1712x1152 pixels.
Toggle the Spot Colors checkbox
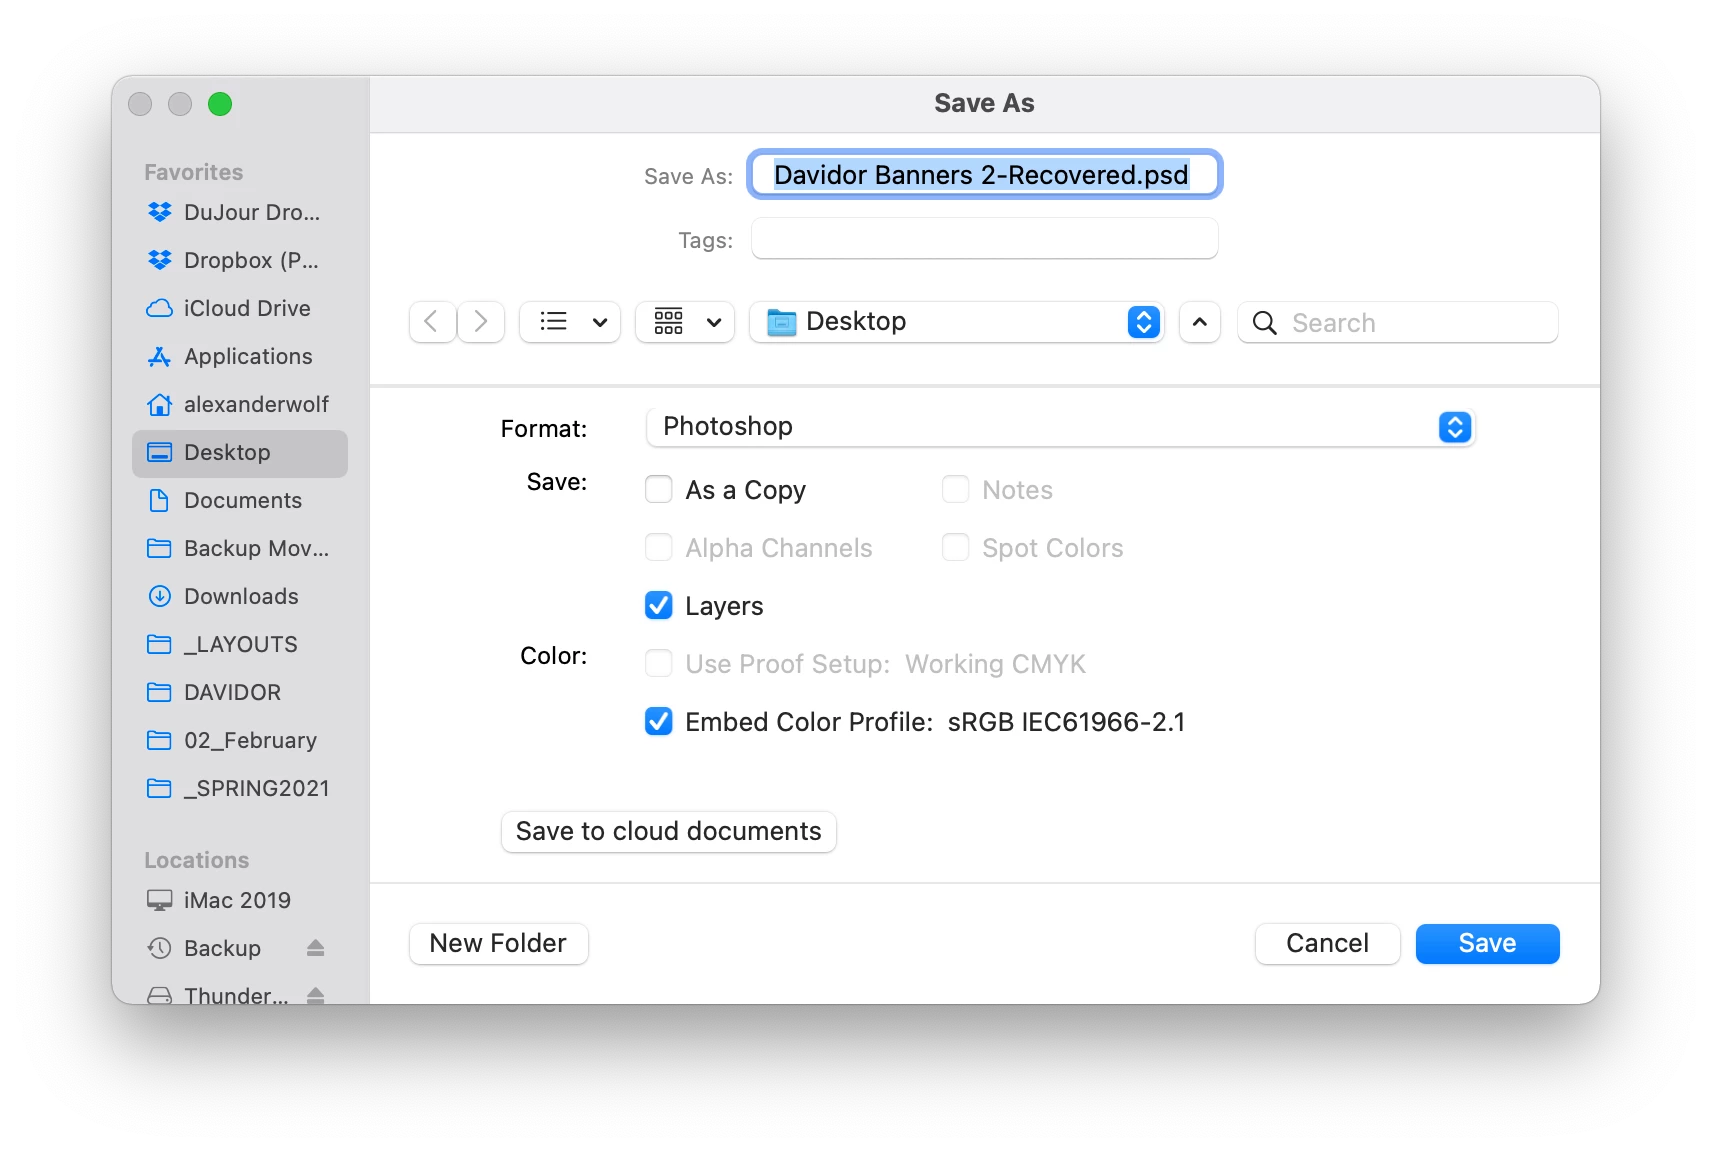[956, 547]
